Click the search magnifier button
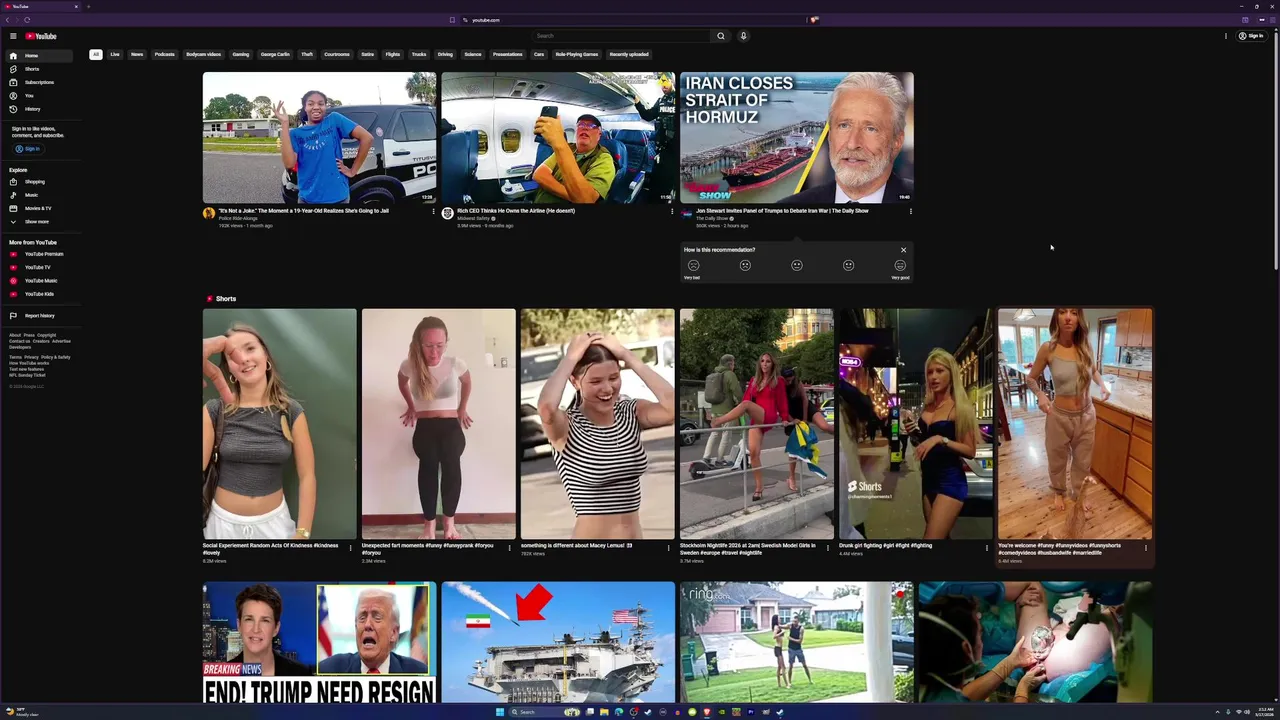 pyautogui.click(x=720, y=36)
